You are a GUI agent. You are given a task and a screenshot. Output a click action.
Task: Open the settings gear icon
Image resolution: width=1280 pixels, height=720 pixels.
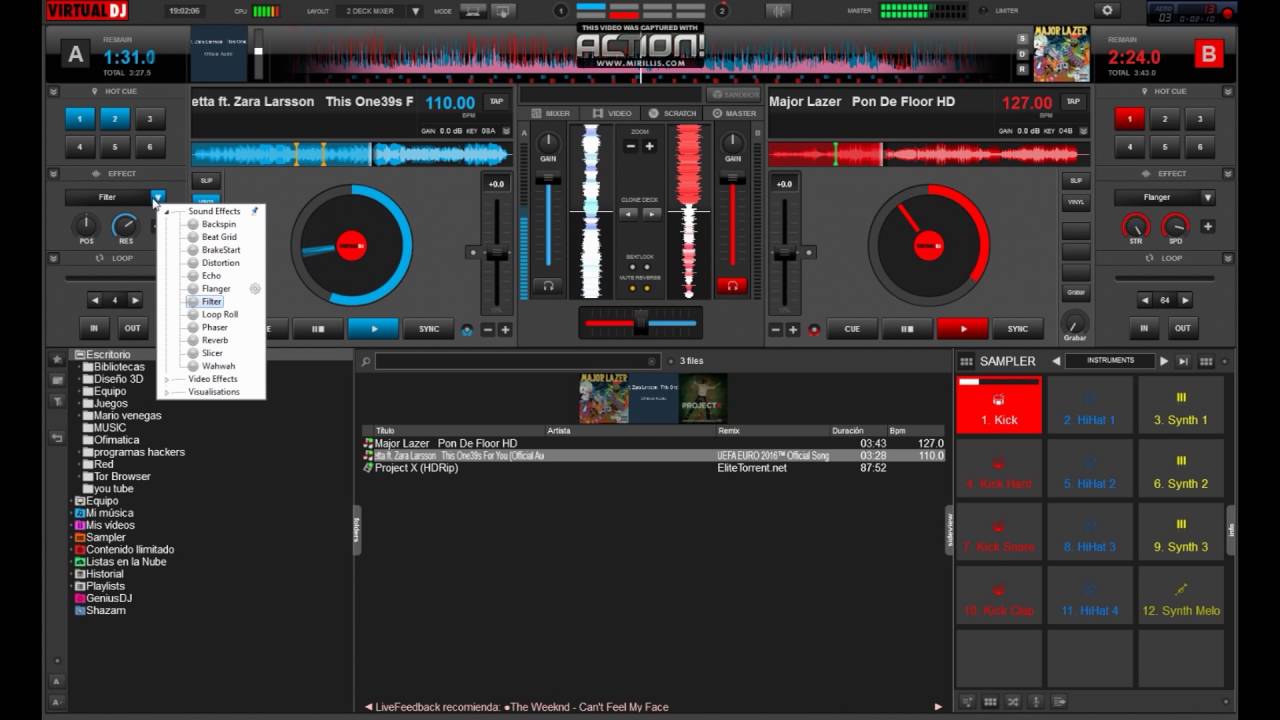tap(1106, 11)
